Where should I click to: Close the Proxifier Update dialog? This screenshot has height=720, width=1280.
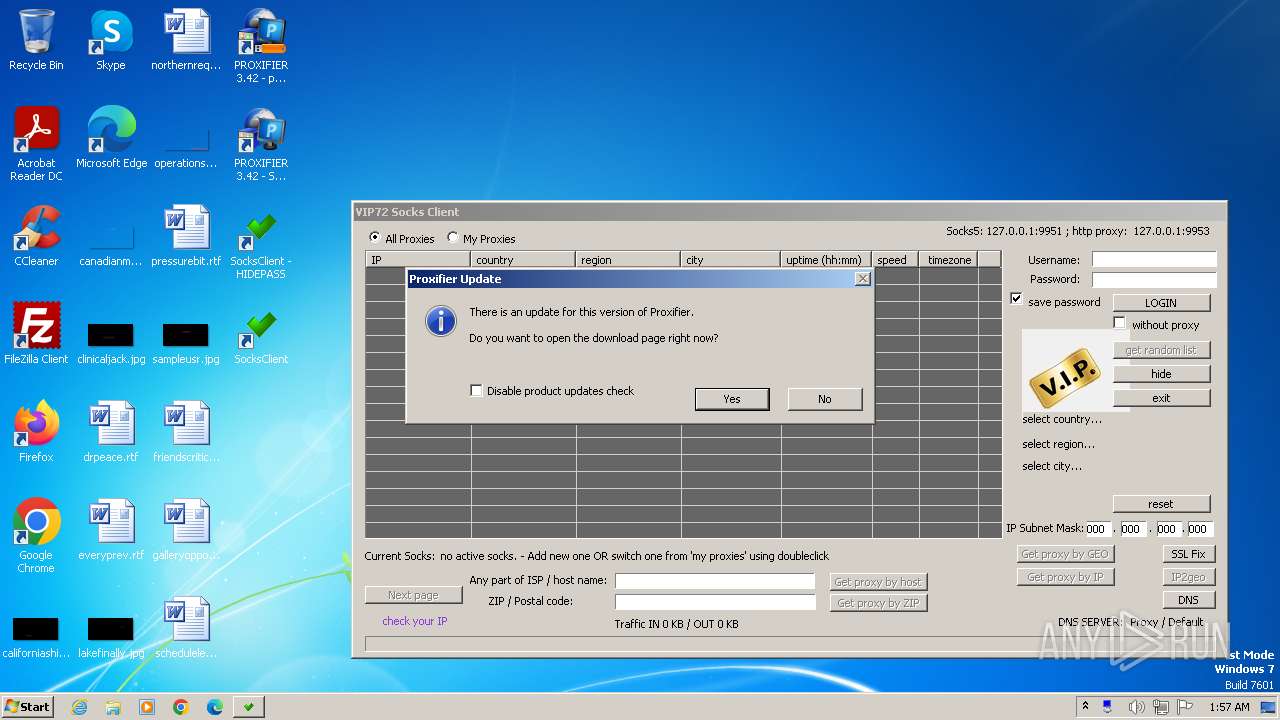(x=863, y=279)
